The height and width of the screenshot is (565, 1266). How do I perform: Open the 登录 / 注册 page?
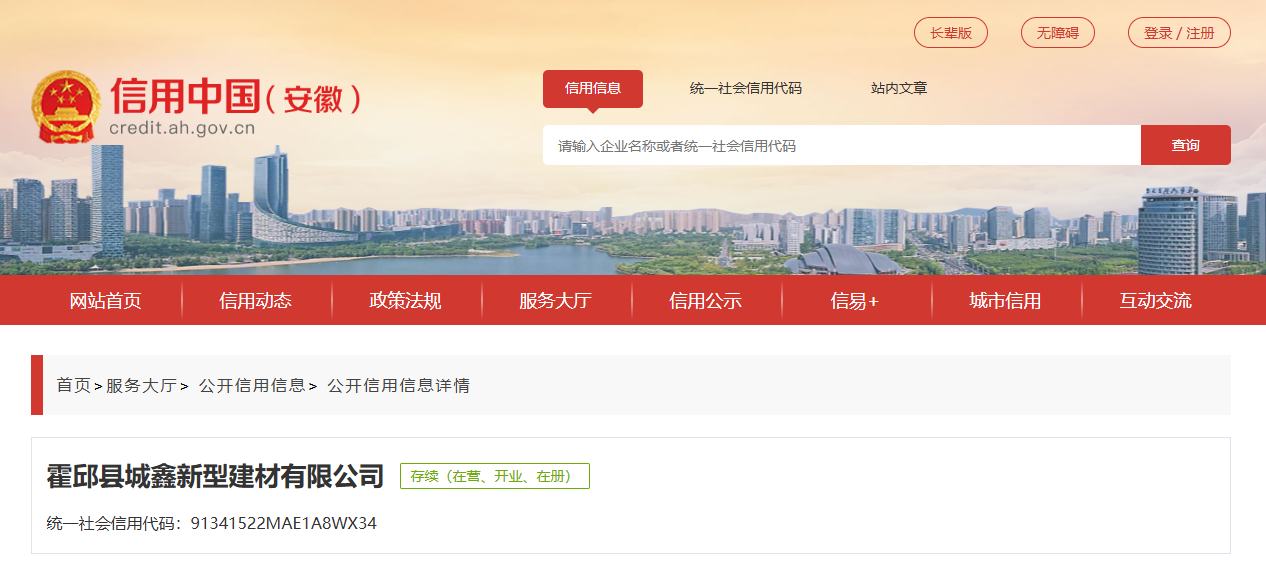tap(1179, 33)
